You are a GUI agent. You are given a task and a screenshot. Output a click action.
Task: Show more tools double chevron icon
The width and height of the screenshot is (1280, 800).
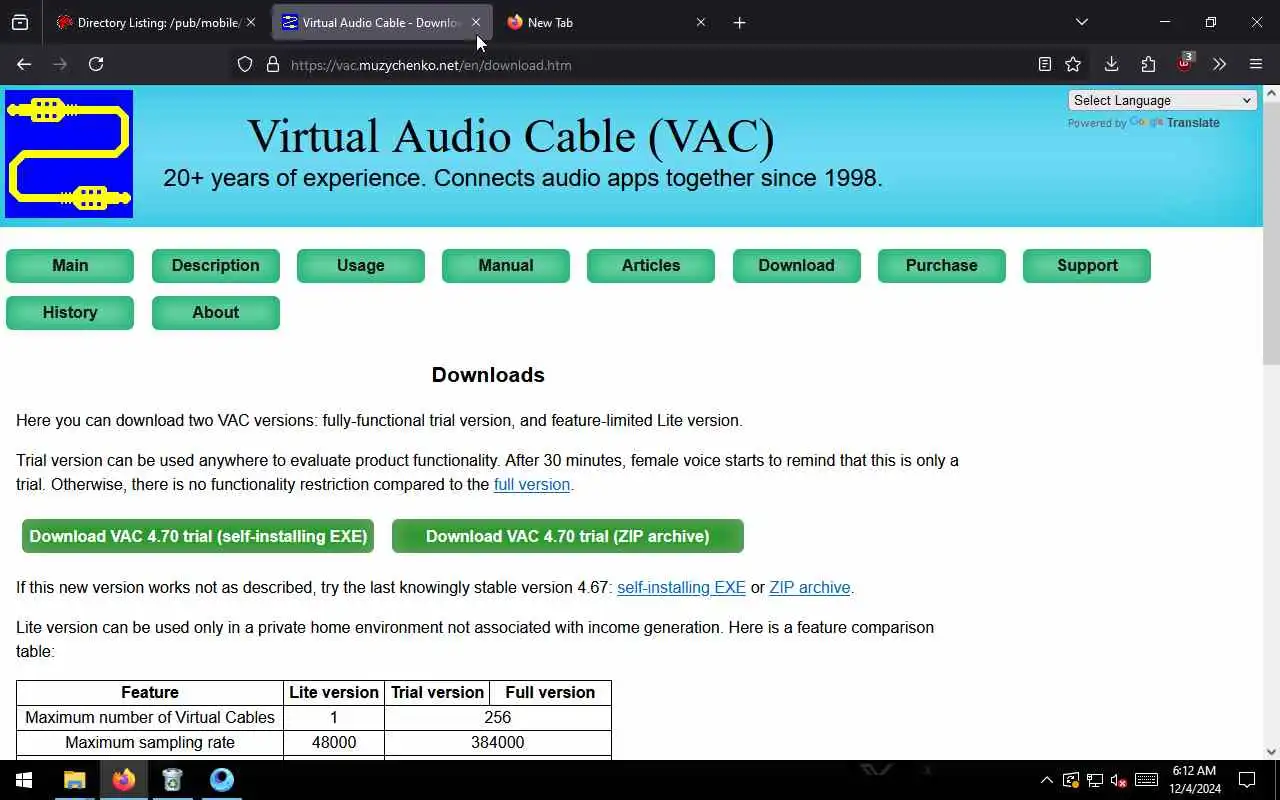(1219, 64)
